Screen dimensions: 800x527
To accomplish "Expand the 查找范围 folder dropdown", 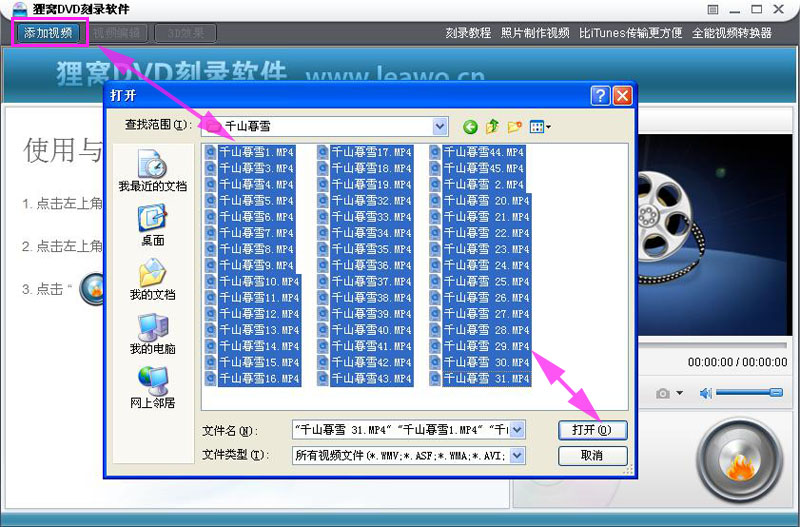I will 440,126.
